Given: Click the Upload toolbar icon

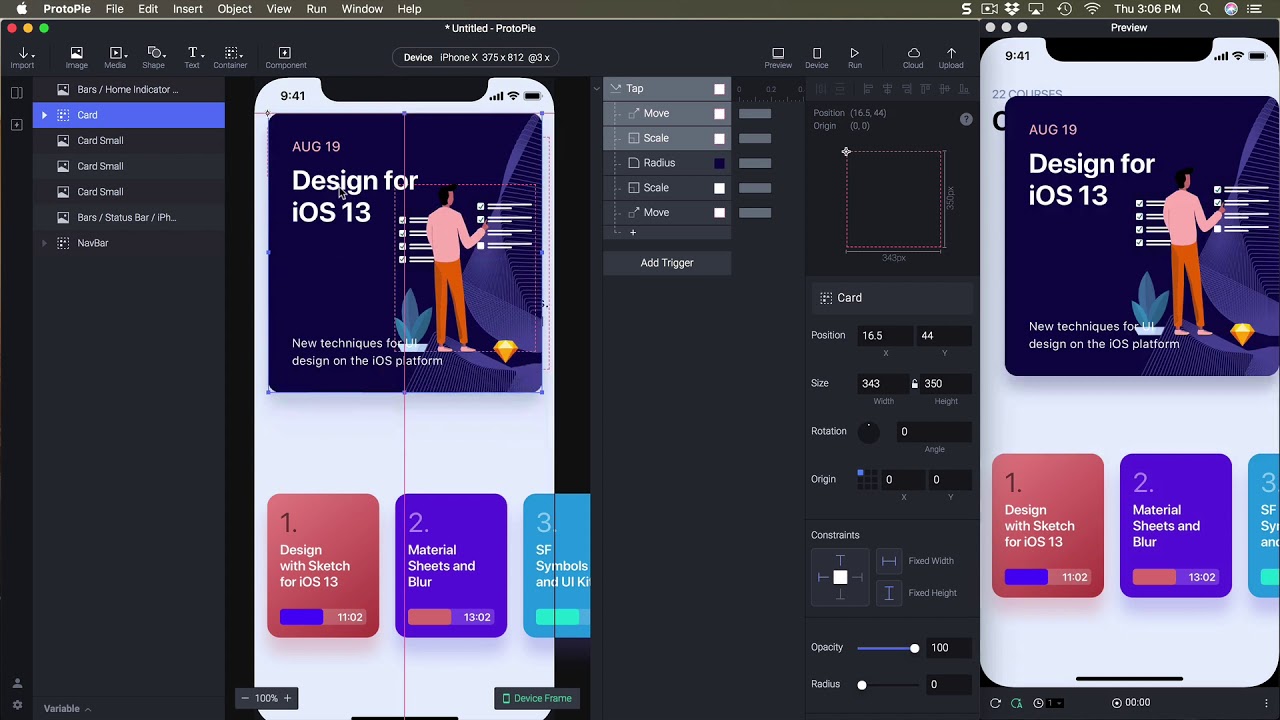Looking at the screenshot, I should (951, 58).
